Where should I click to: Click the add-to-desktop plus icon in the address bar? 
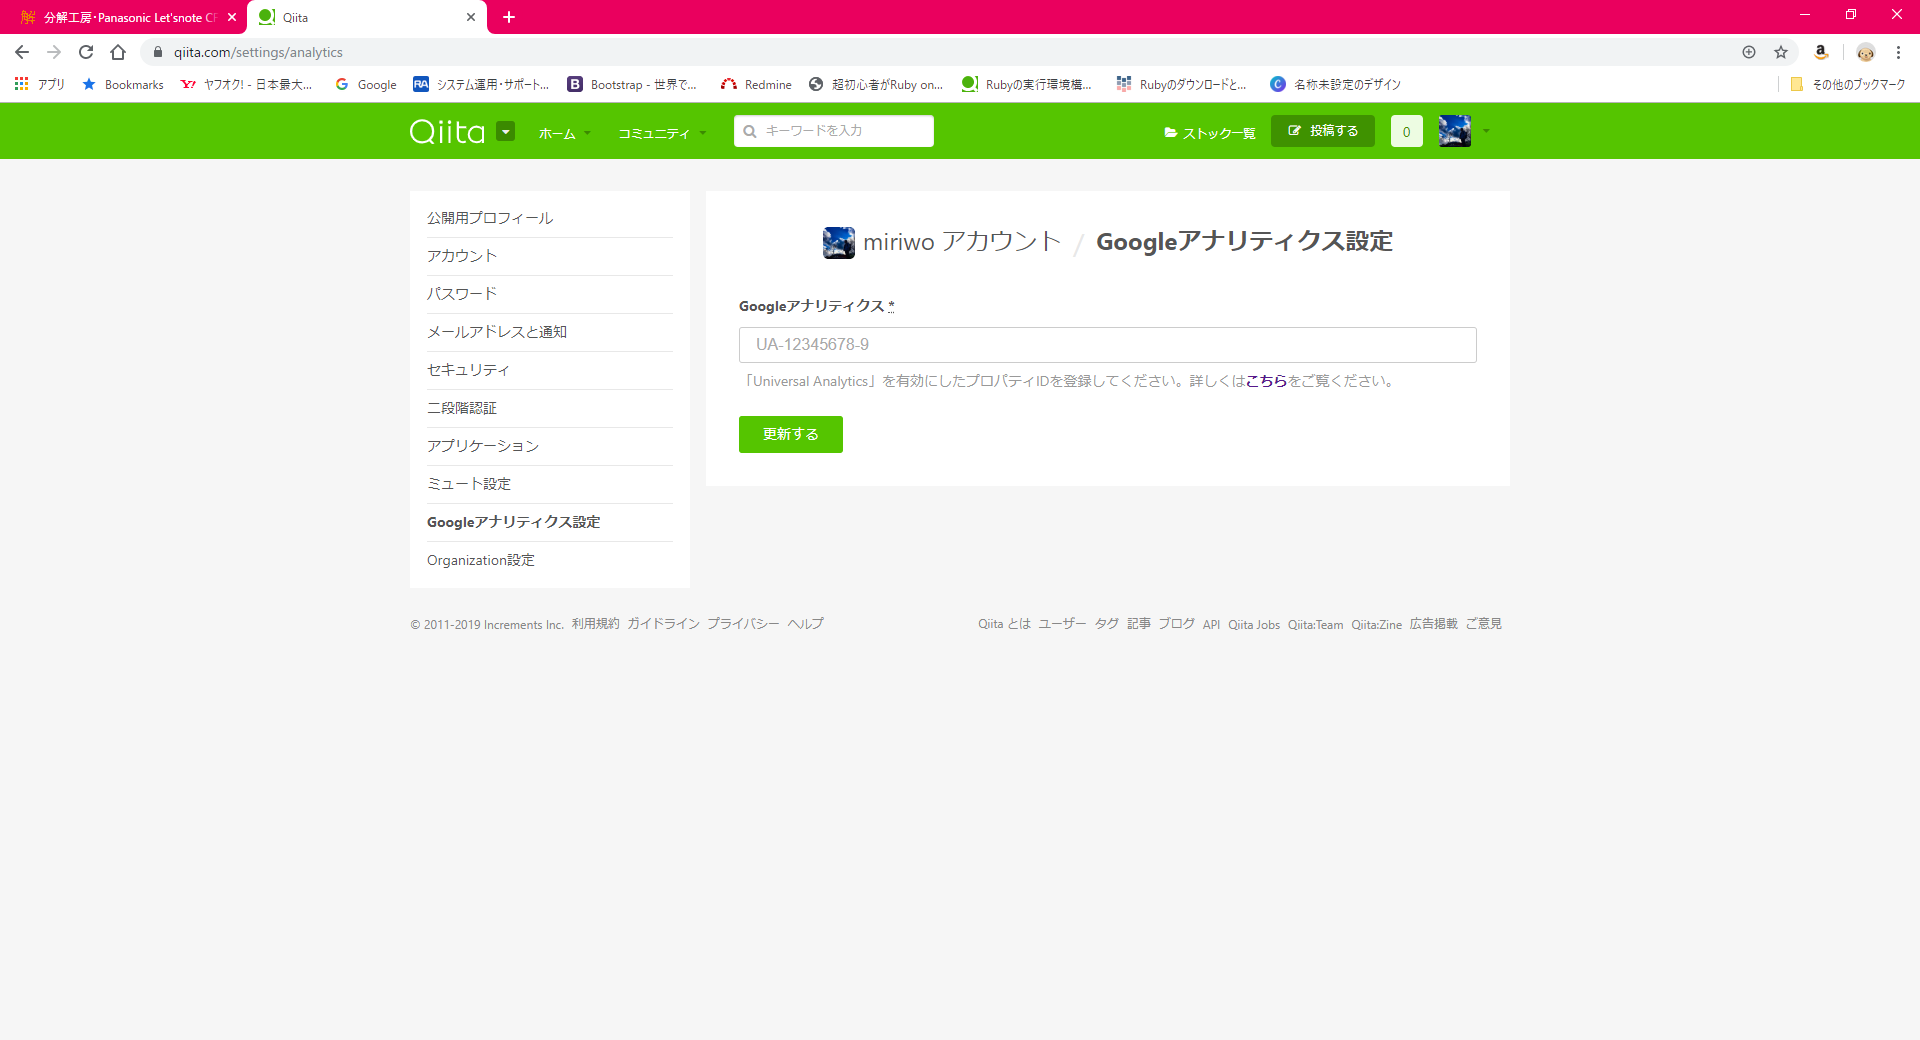(1749, 52)
